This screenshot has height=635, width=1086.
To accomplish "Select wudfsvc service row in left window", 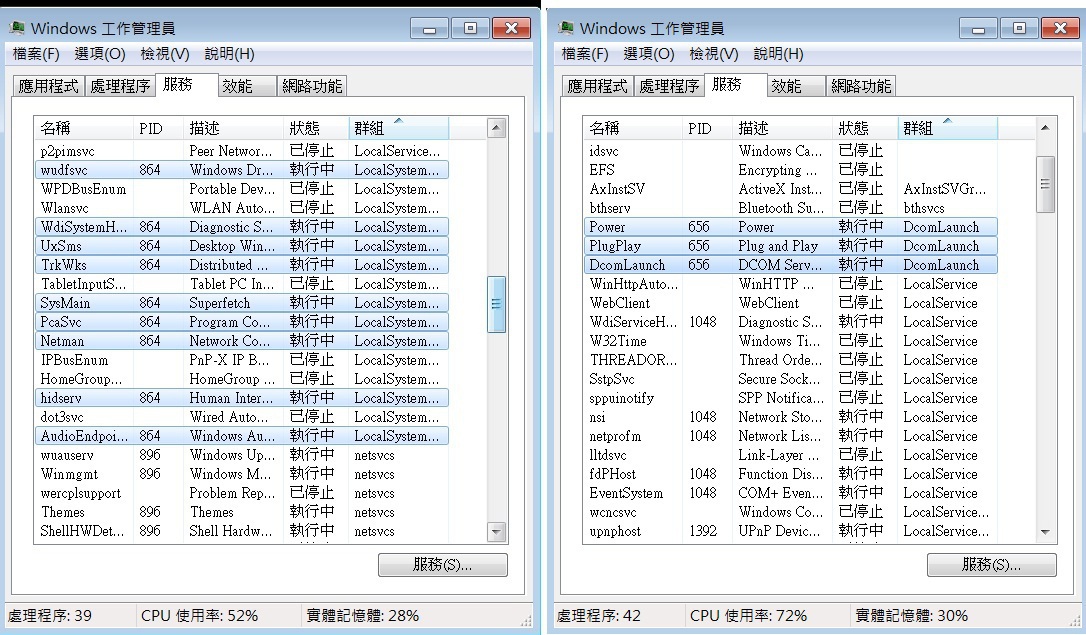I will (x=242, y=170).
